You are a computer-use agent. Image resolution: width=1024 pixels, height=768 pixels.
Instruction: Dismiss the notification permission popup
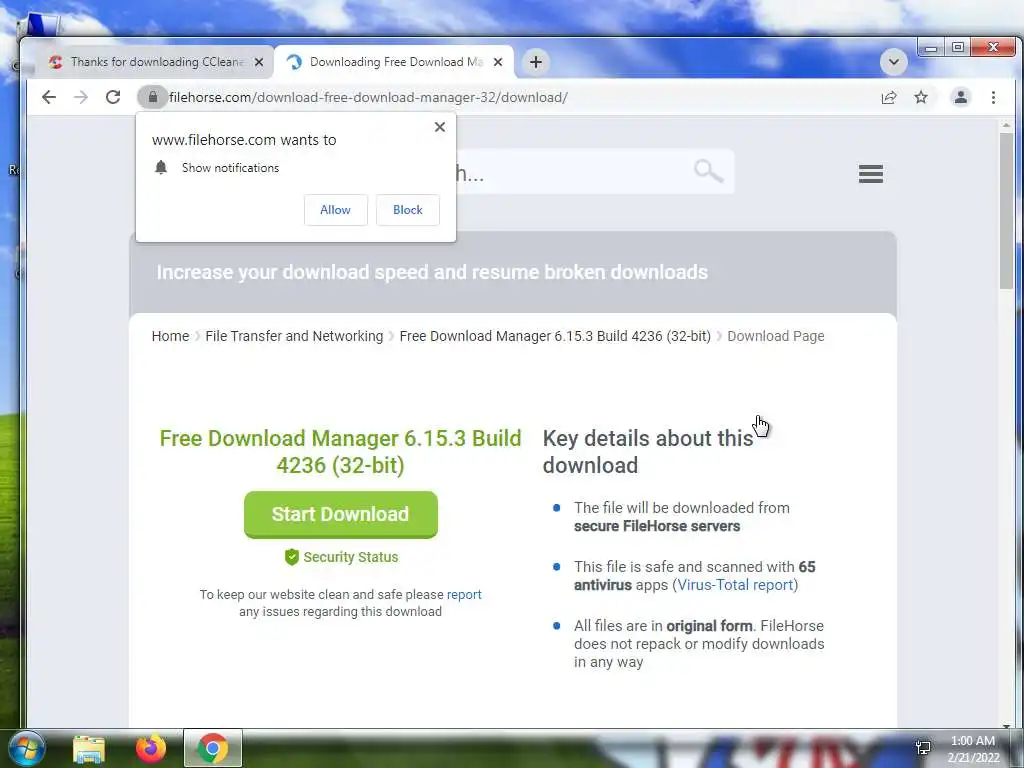click(x=440, y=127)
